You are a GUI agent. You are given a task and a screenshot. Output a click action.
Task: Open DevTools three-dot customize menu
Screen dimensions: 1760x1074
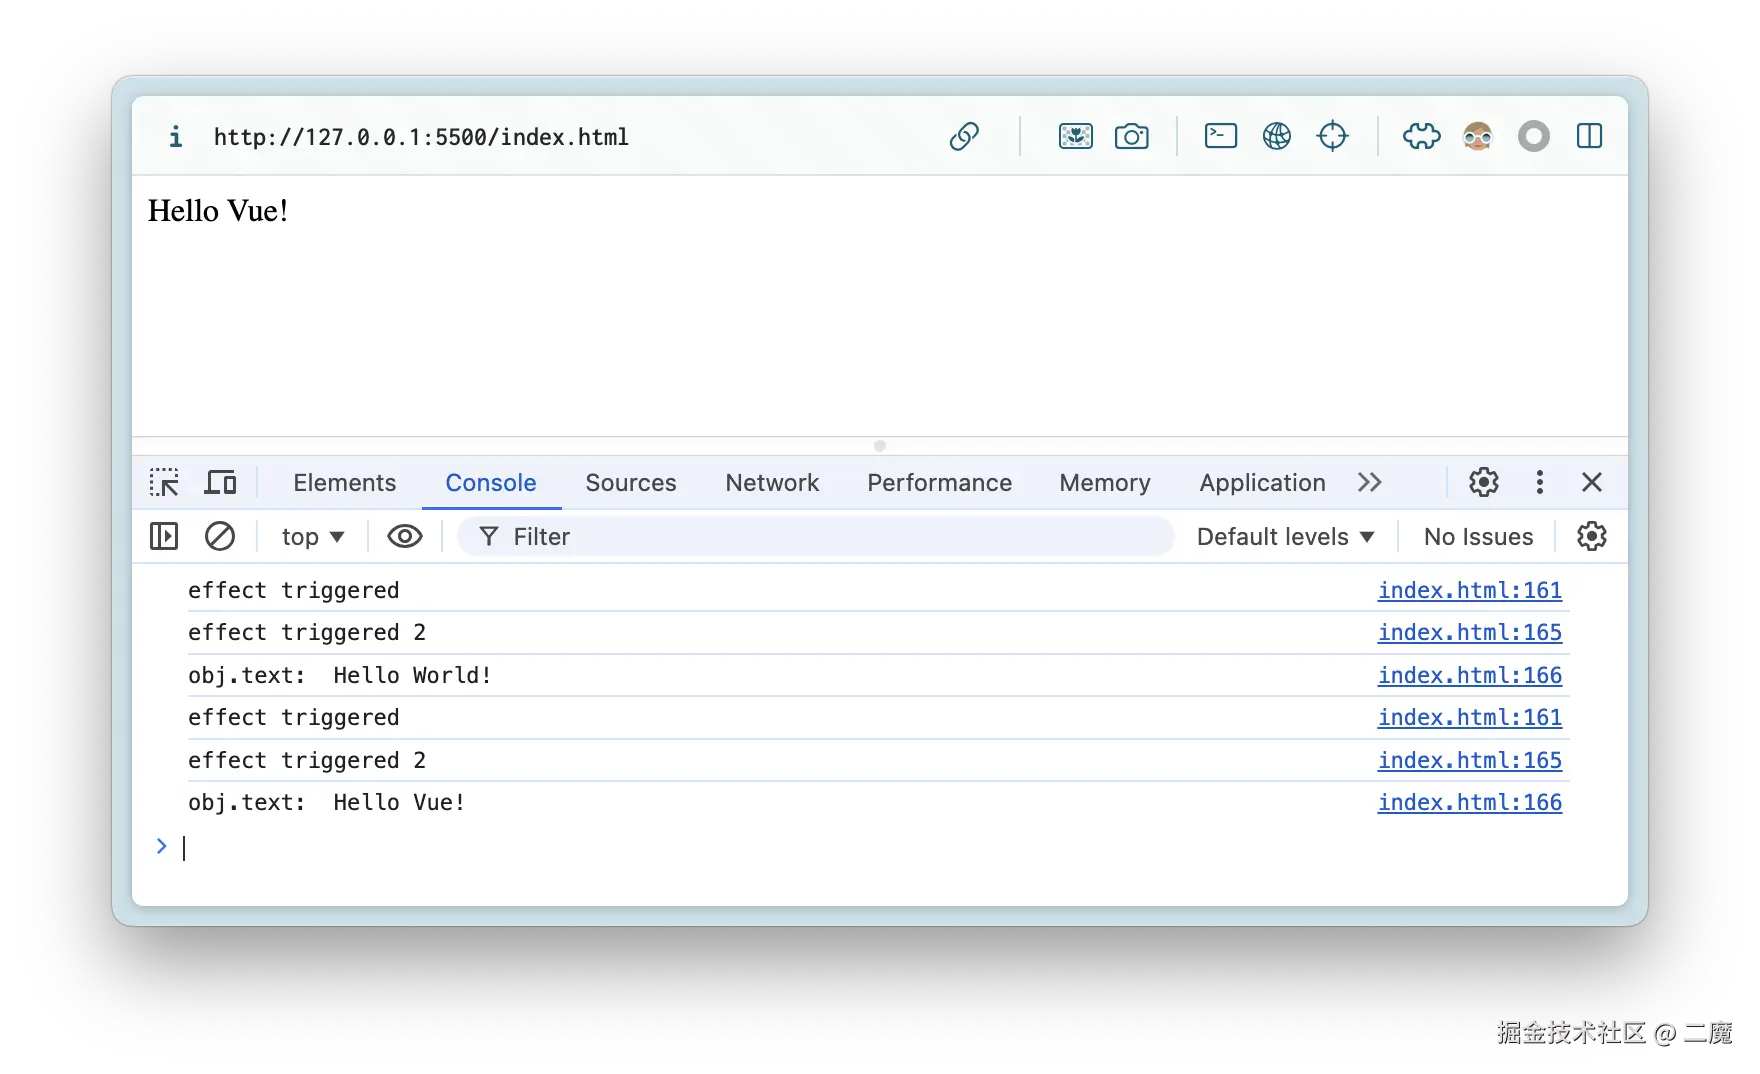point(1540,482)
